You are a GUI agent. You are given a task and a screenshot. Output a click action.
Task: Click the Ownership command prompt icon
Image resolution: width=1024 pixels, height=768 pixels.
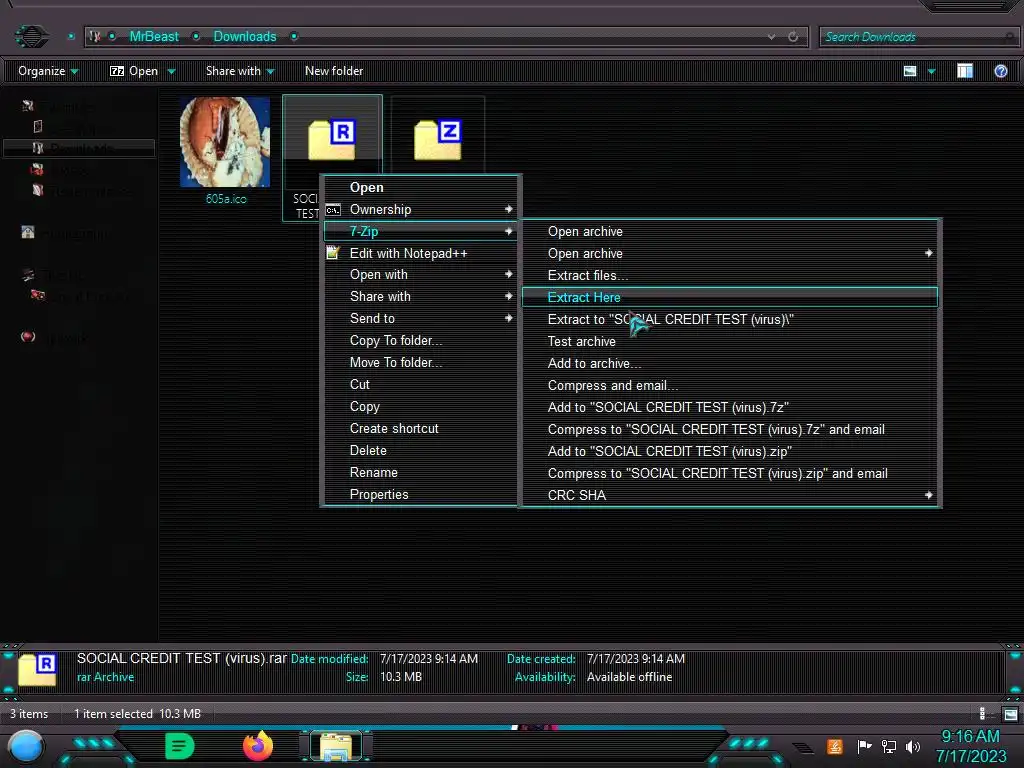point(333,210)
